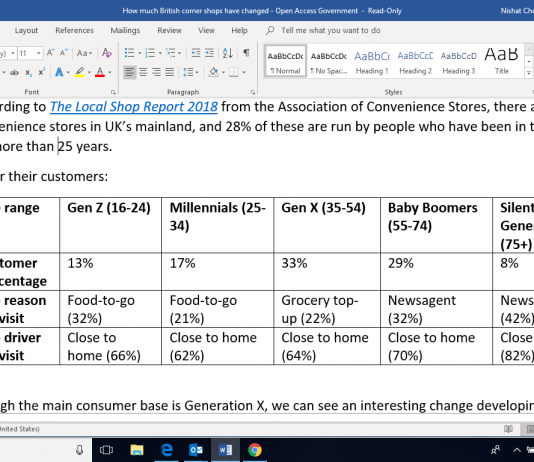Insert multilevel list
This screenshot has width=534, height=462.
171,53
